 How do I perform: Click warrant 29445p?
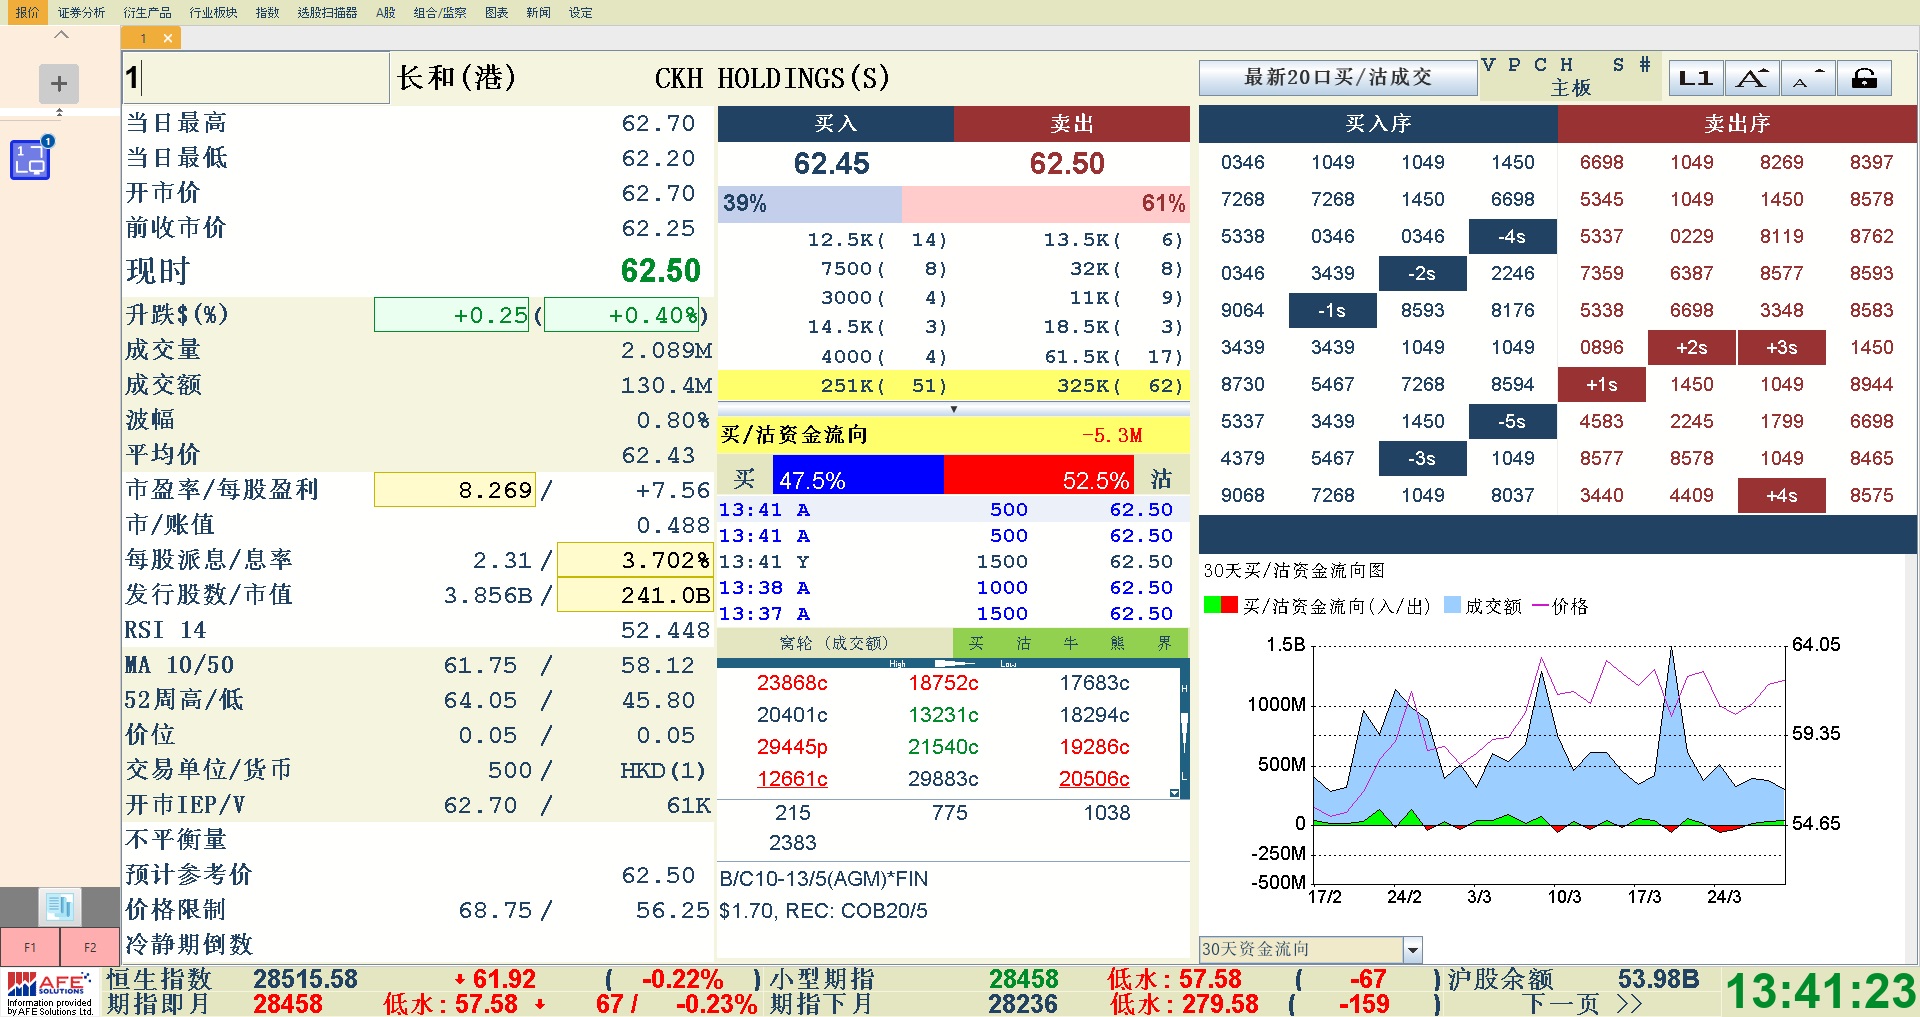[x=792, y=747]
